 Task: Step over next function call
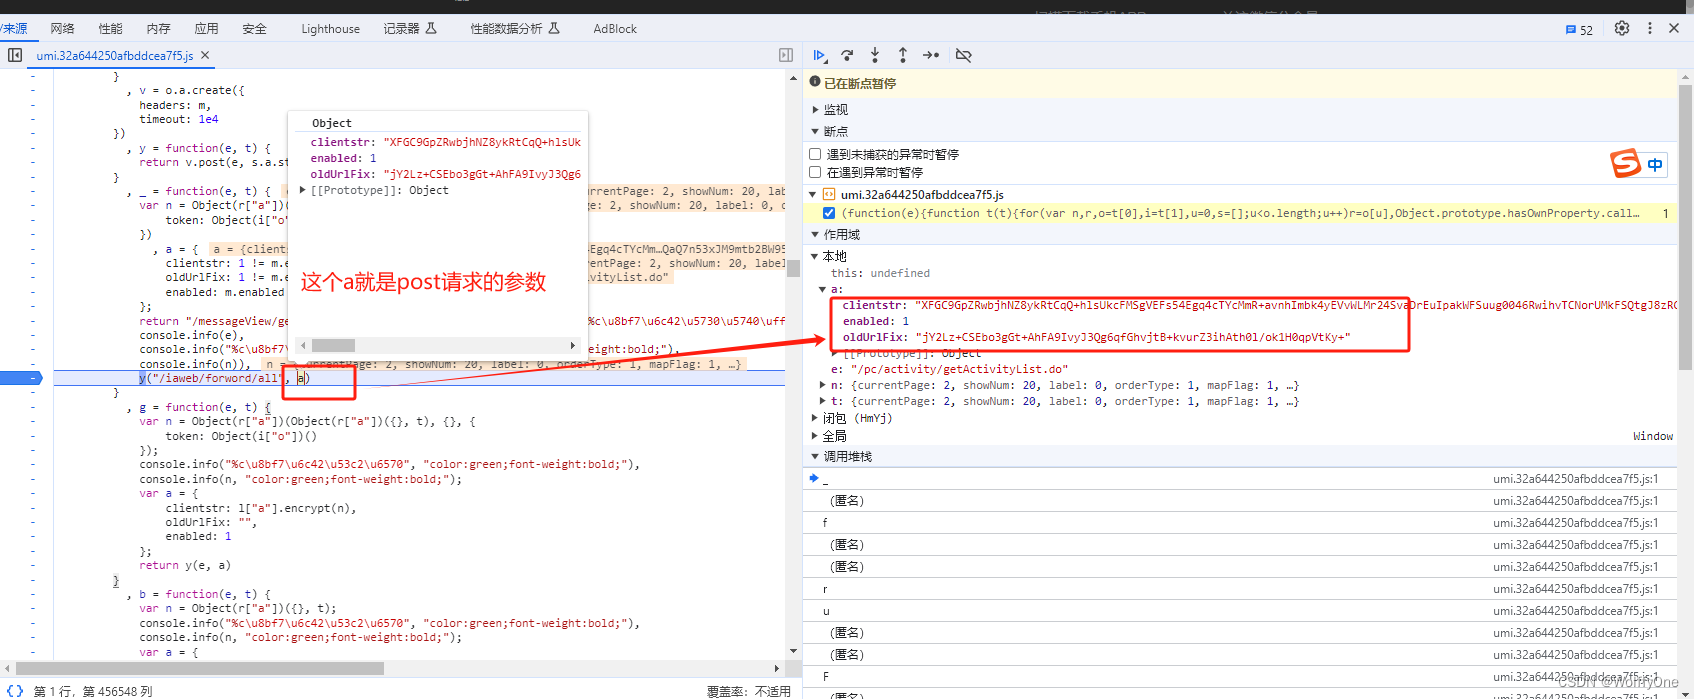pos(847,55)
